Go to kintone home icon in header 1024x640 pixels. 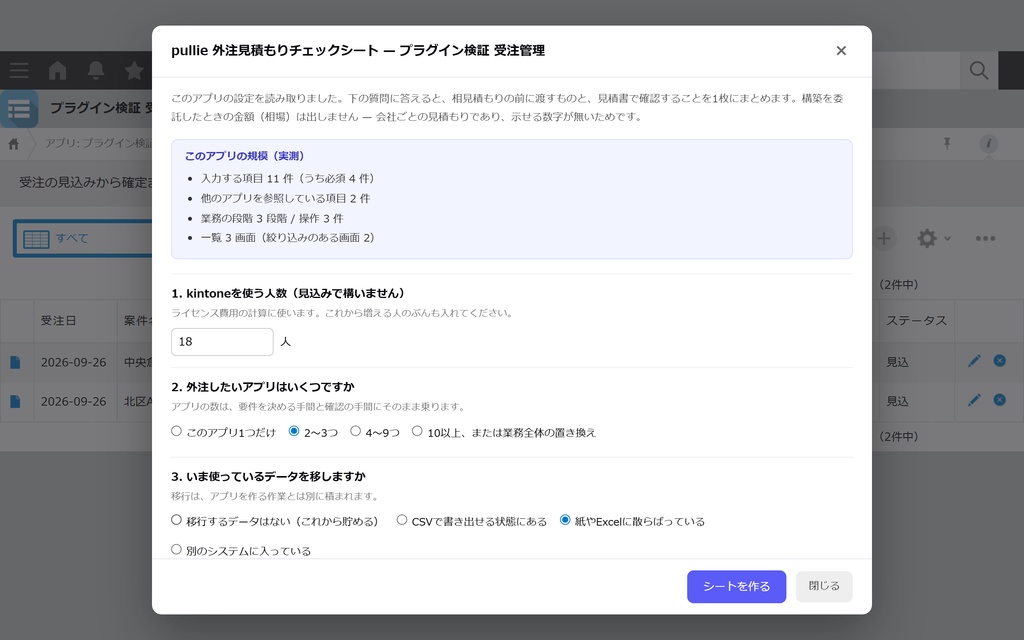click(57, 71)
